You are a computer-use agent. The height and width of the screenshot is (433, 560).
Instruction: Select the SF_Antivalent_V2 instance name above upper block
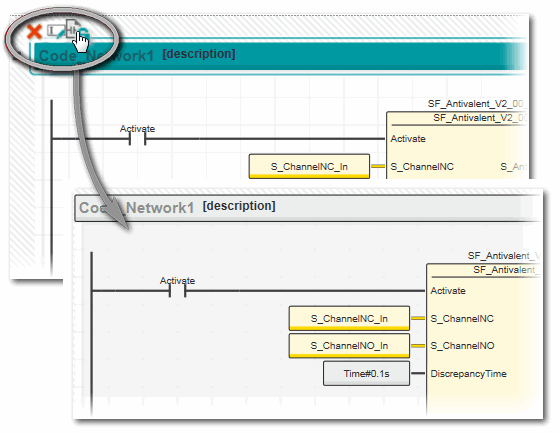[476, 104]
